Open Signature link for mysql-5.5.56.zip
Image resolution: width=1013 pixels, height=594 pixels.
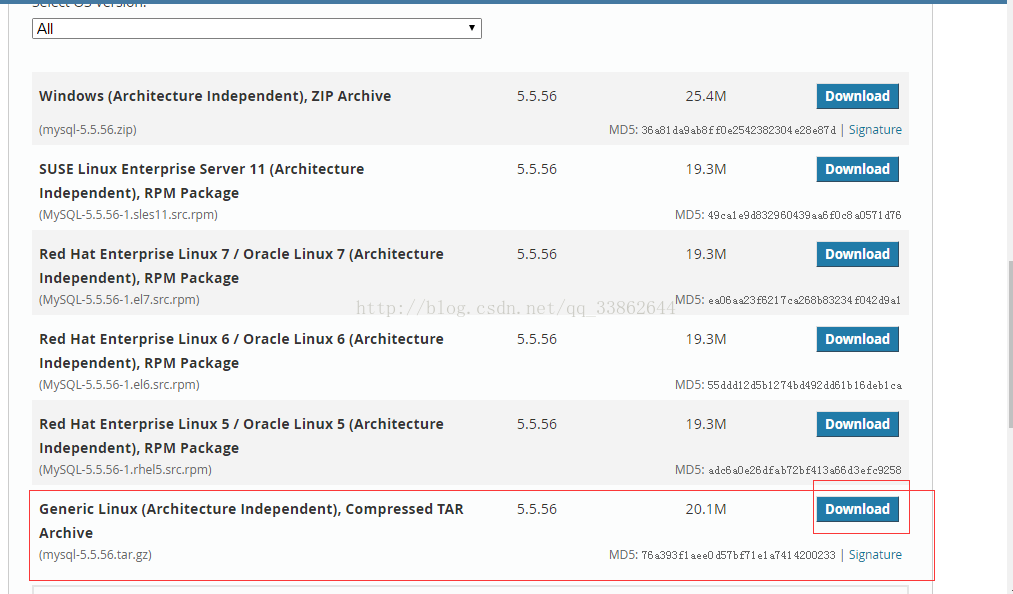(x=875, y=130)
